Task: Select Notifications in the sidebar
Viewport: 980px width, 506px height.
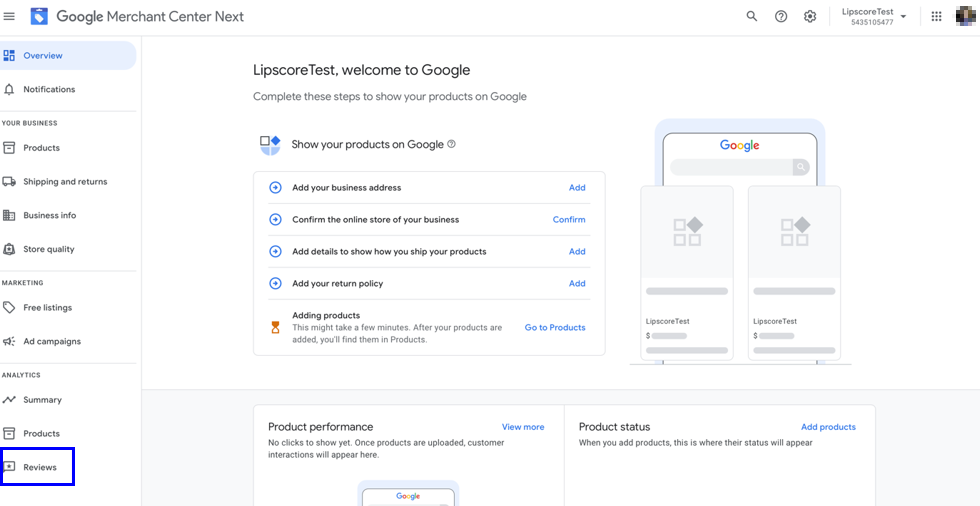Action: click(x=49, y=90)
